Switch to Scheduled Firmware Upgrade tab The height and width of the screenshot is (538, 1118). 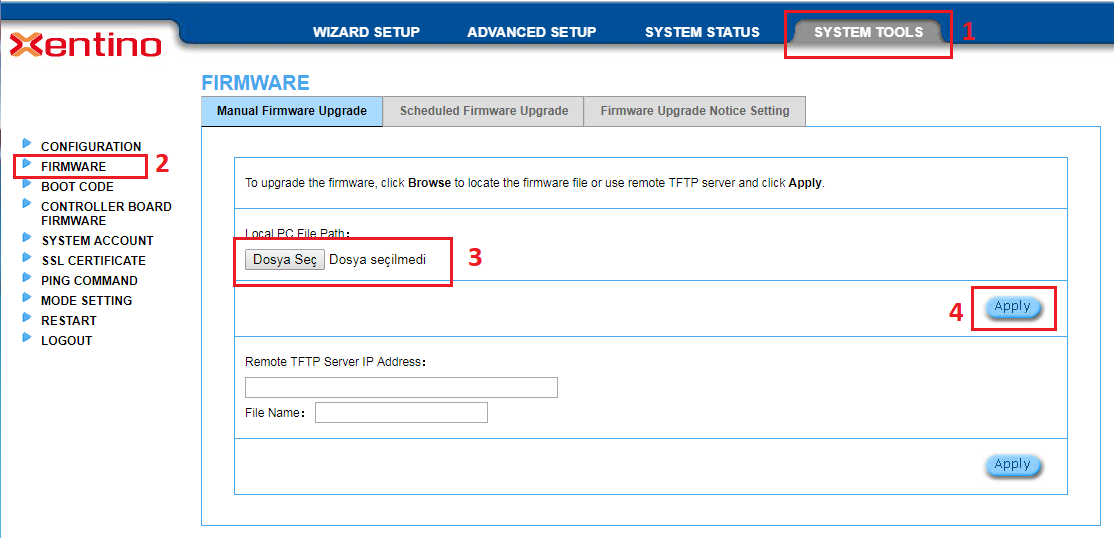[484, 111]
